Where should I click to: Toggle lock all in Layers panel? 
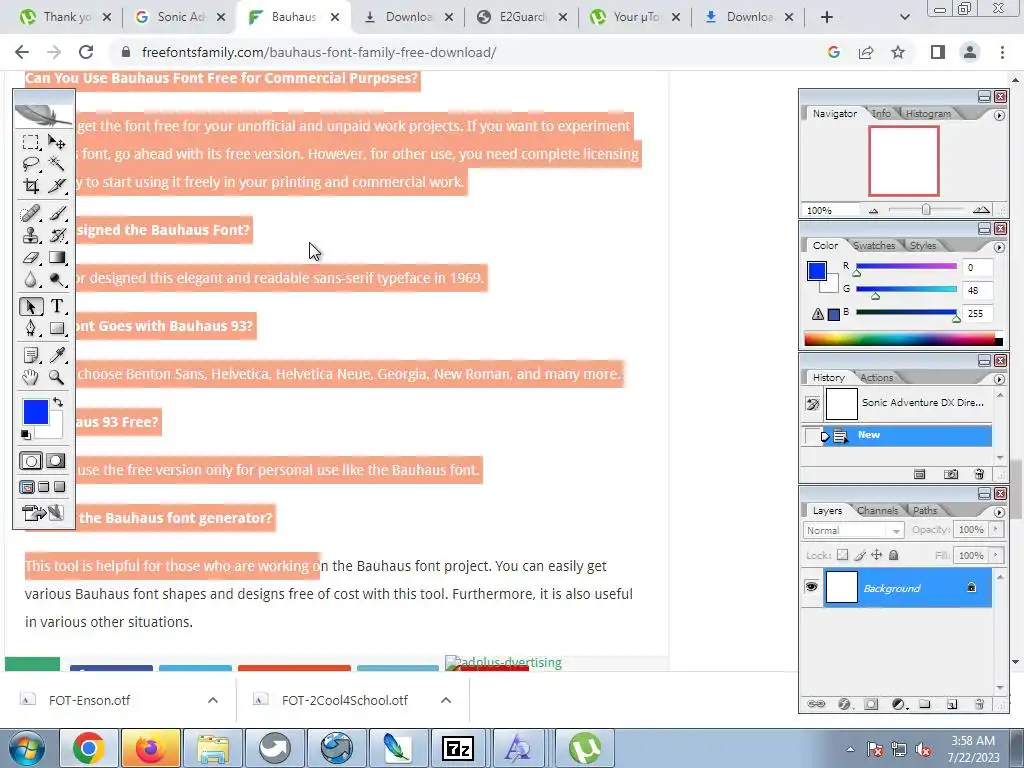click(x=893, y=555)
